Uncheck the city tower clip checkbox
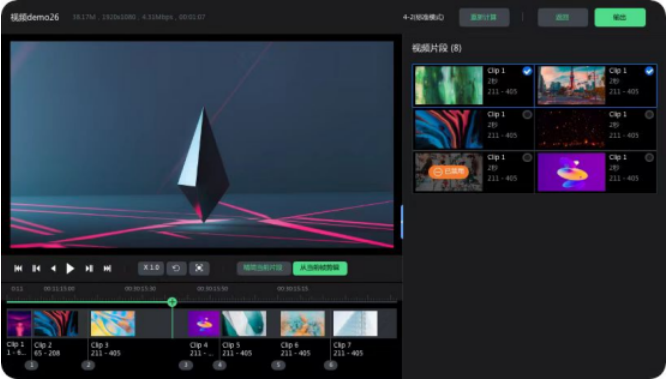Screen dimensions: 666x380 pos(649,71)
